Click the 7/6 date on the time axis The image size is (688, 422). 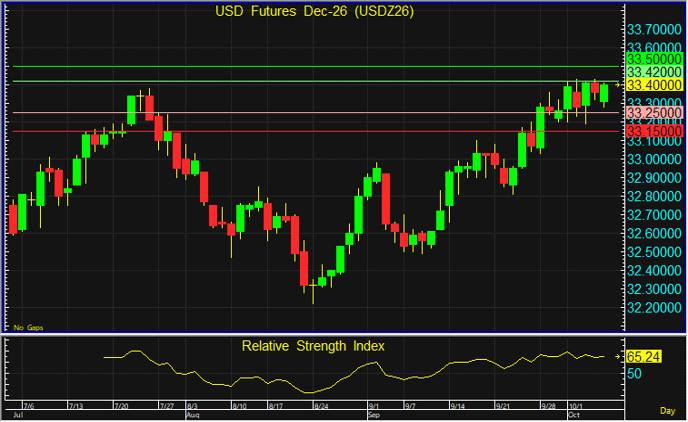29,407
